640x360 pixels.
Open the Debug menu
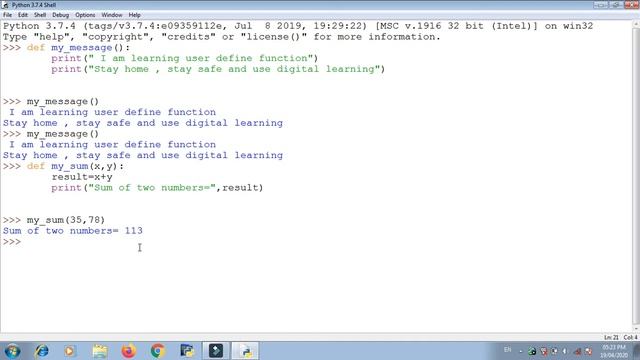pyautogui.click(x=60, y=15)
